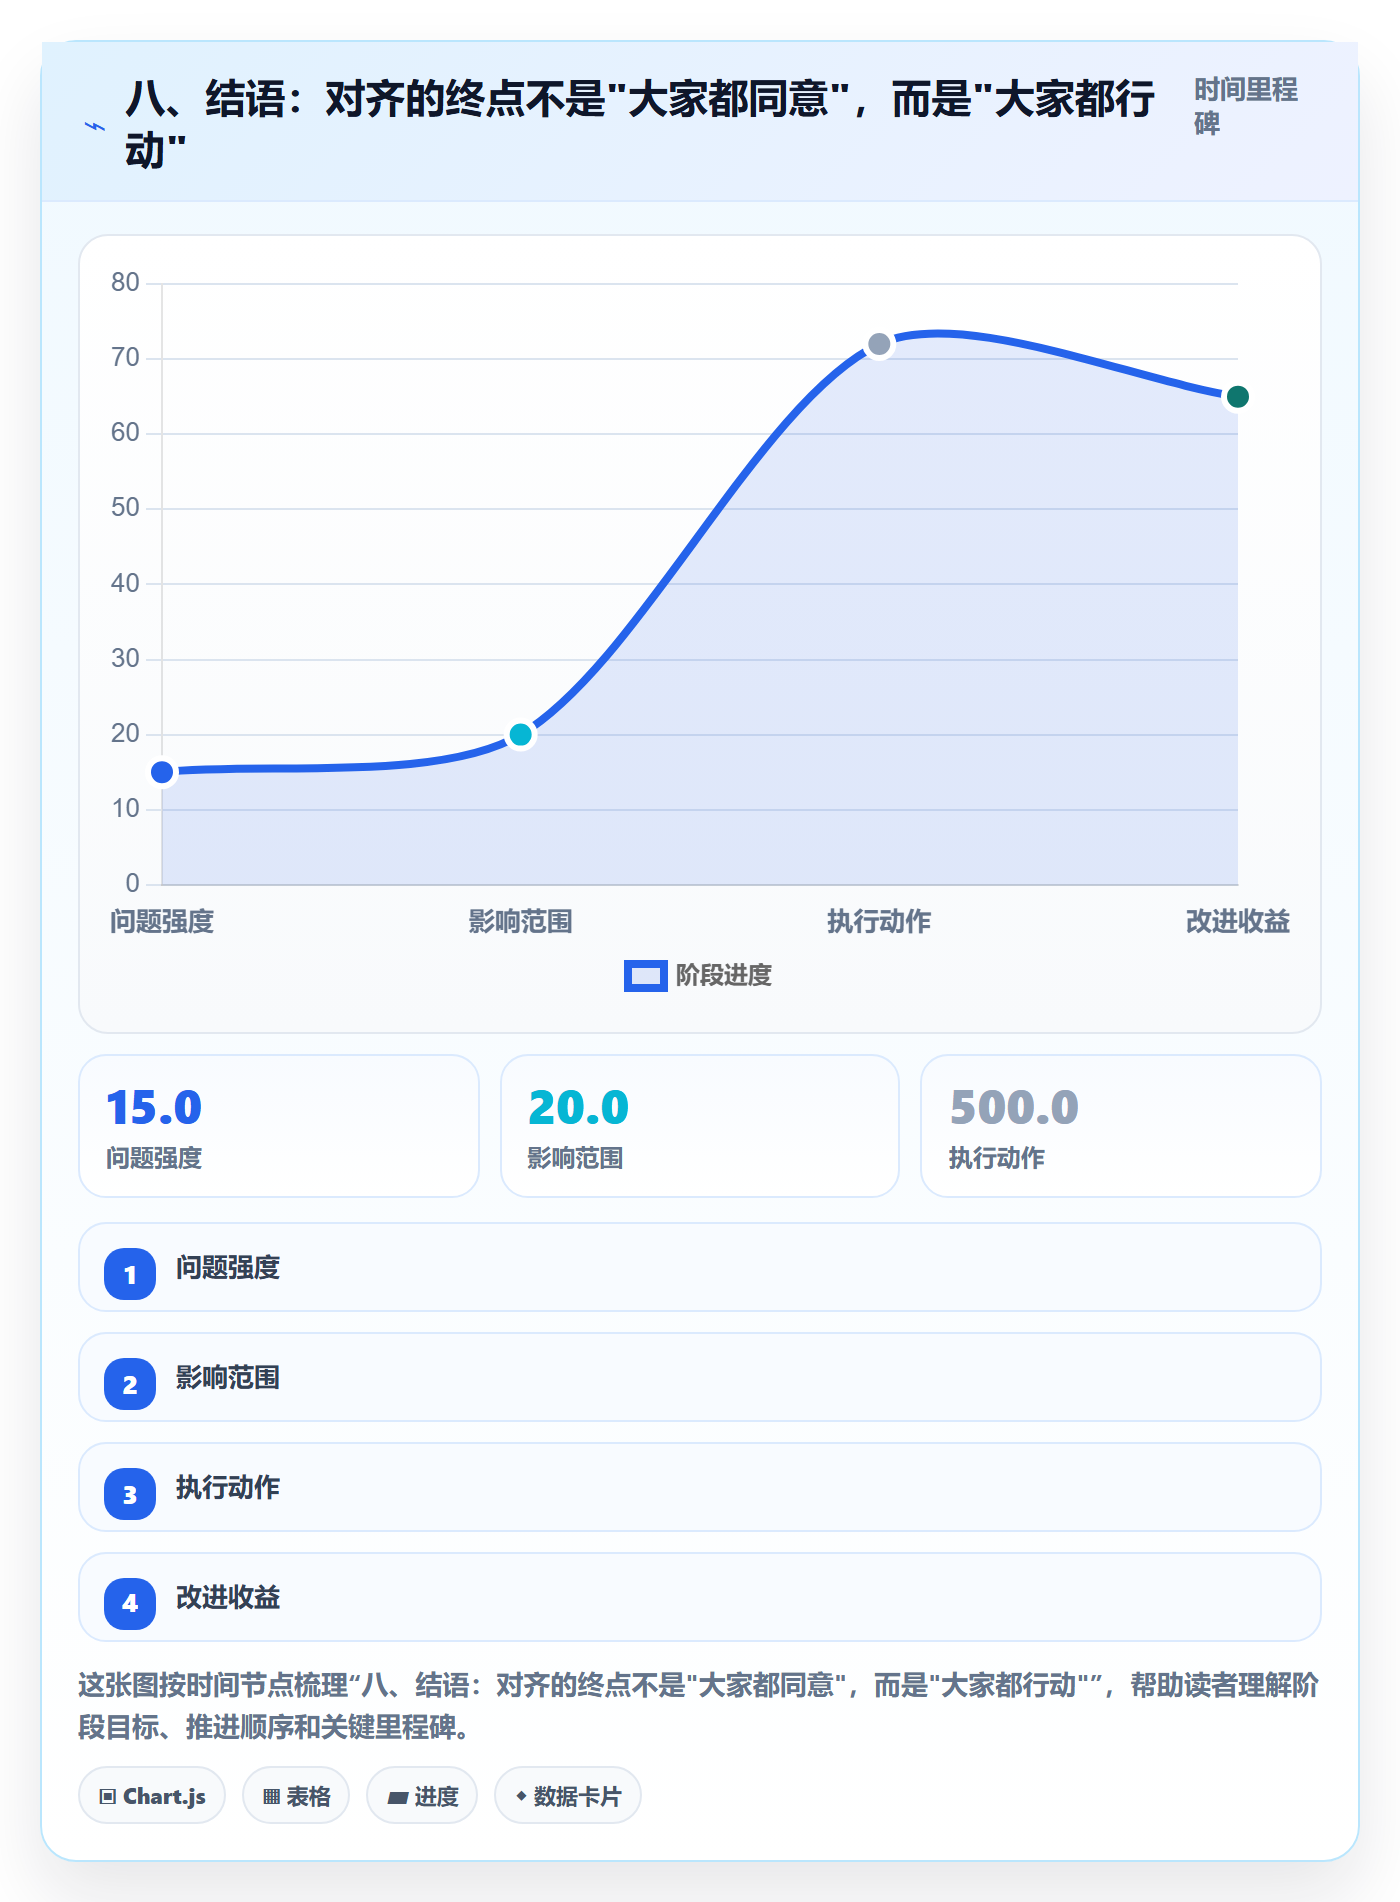Select the 500.0 执行动作 data card
The height and width of the screenshot is (1902, 1400).
point(1121,1126)
